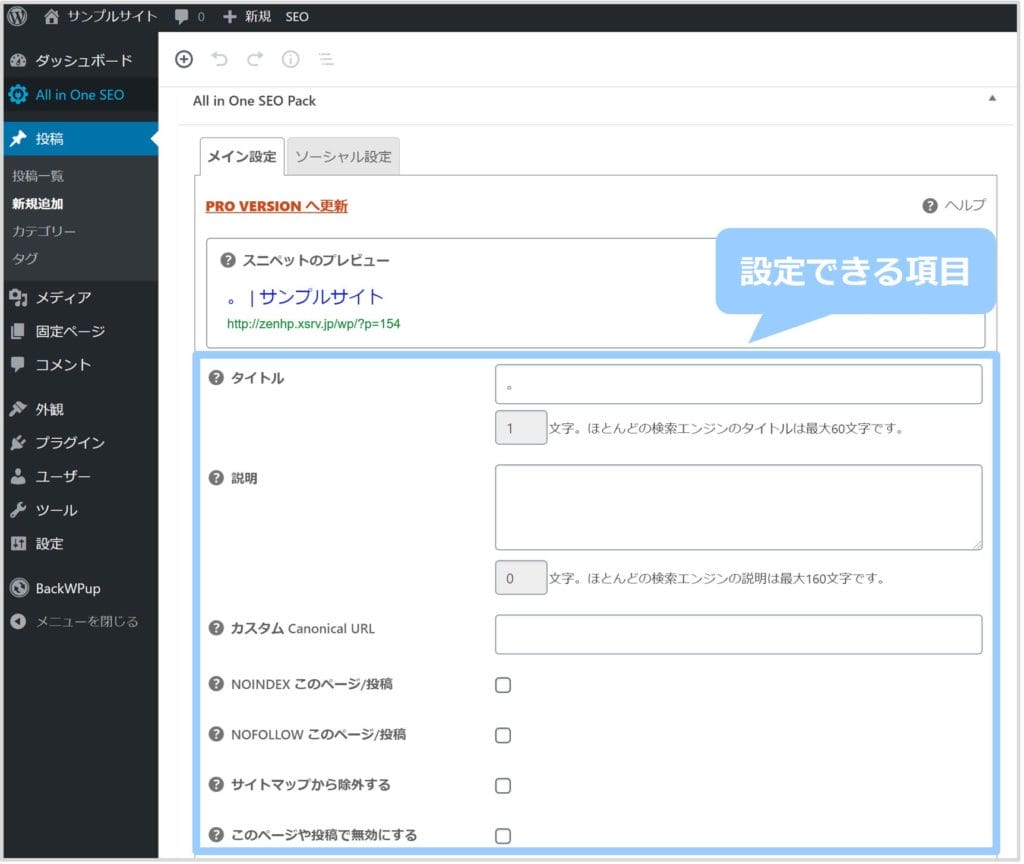The height and width of the screenshot is (864, 1024).
Task: Open カテゴリー submenu item
Action: coord(44,231)
